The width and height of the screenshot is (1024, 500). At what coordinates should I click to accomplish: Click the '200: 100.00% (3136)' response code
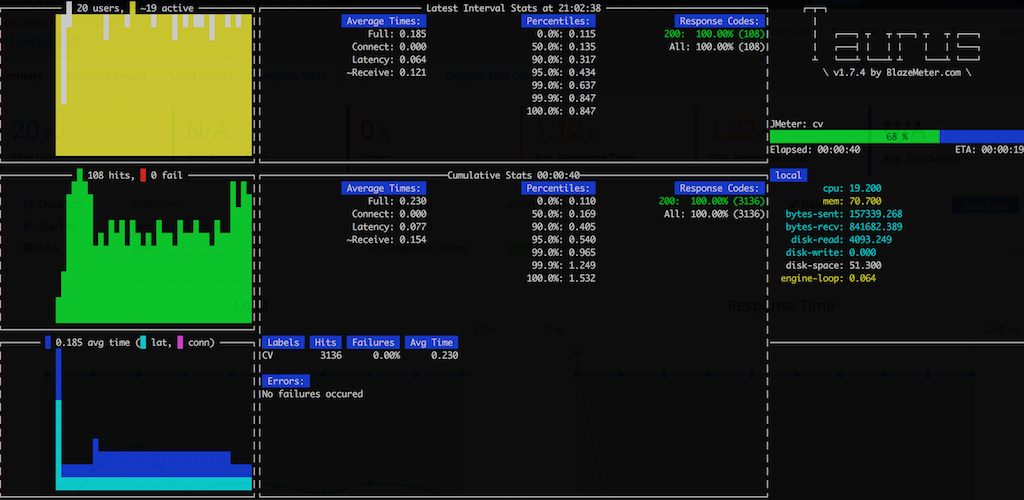[712, 201]
